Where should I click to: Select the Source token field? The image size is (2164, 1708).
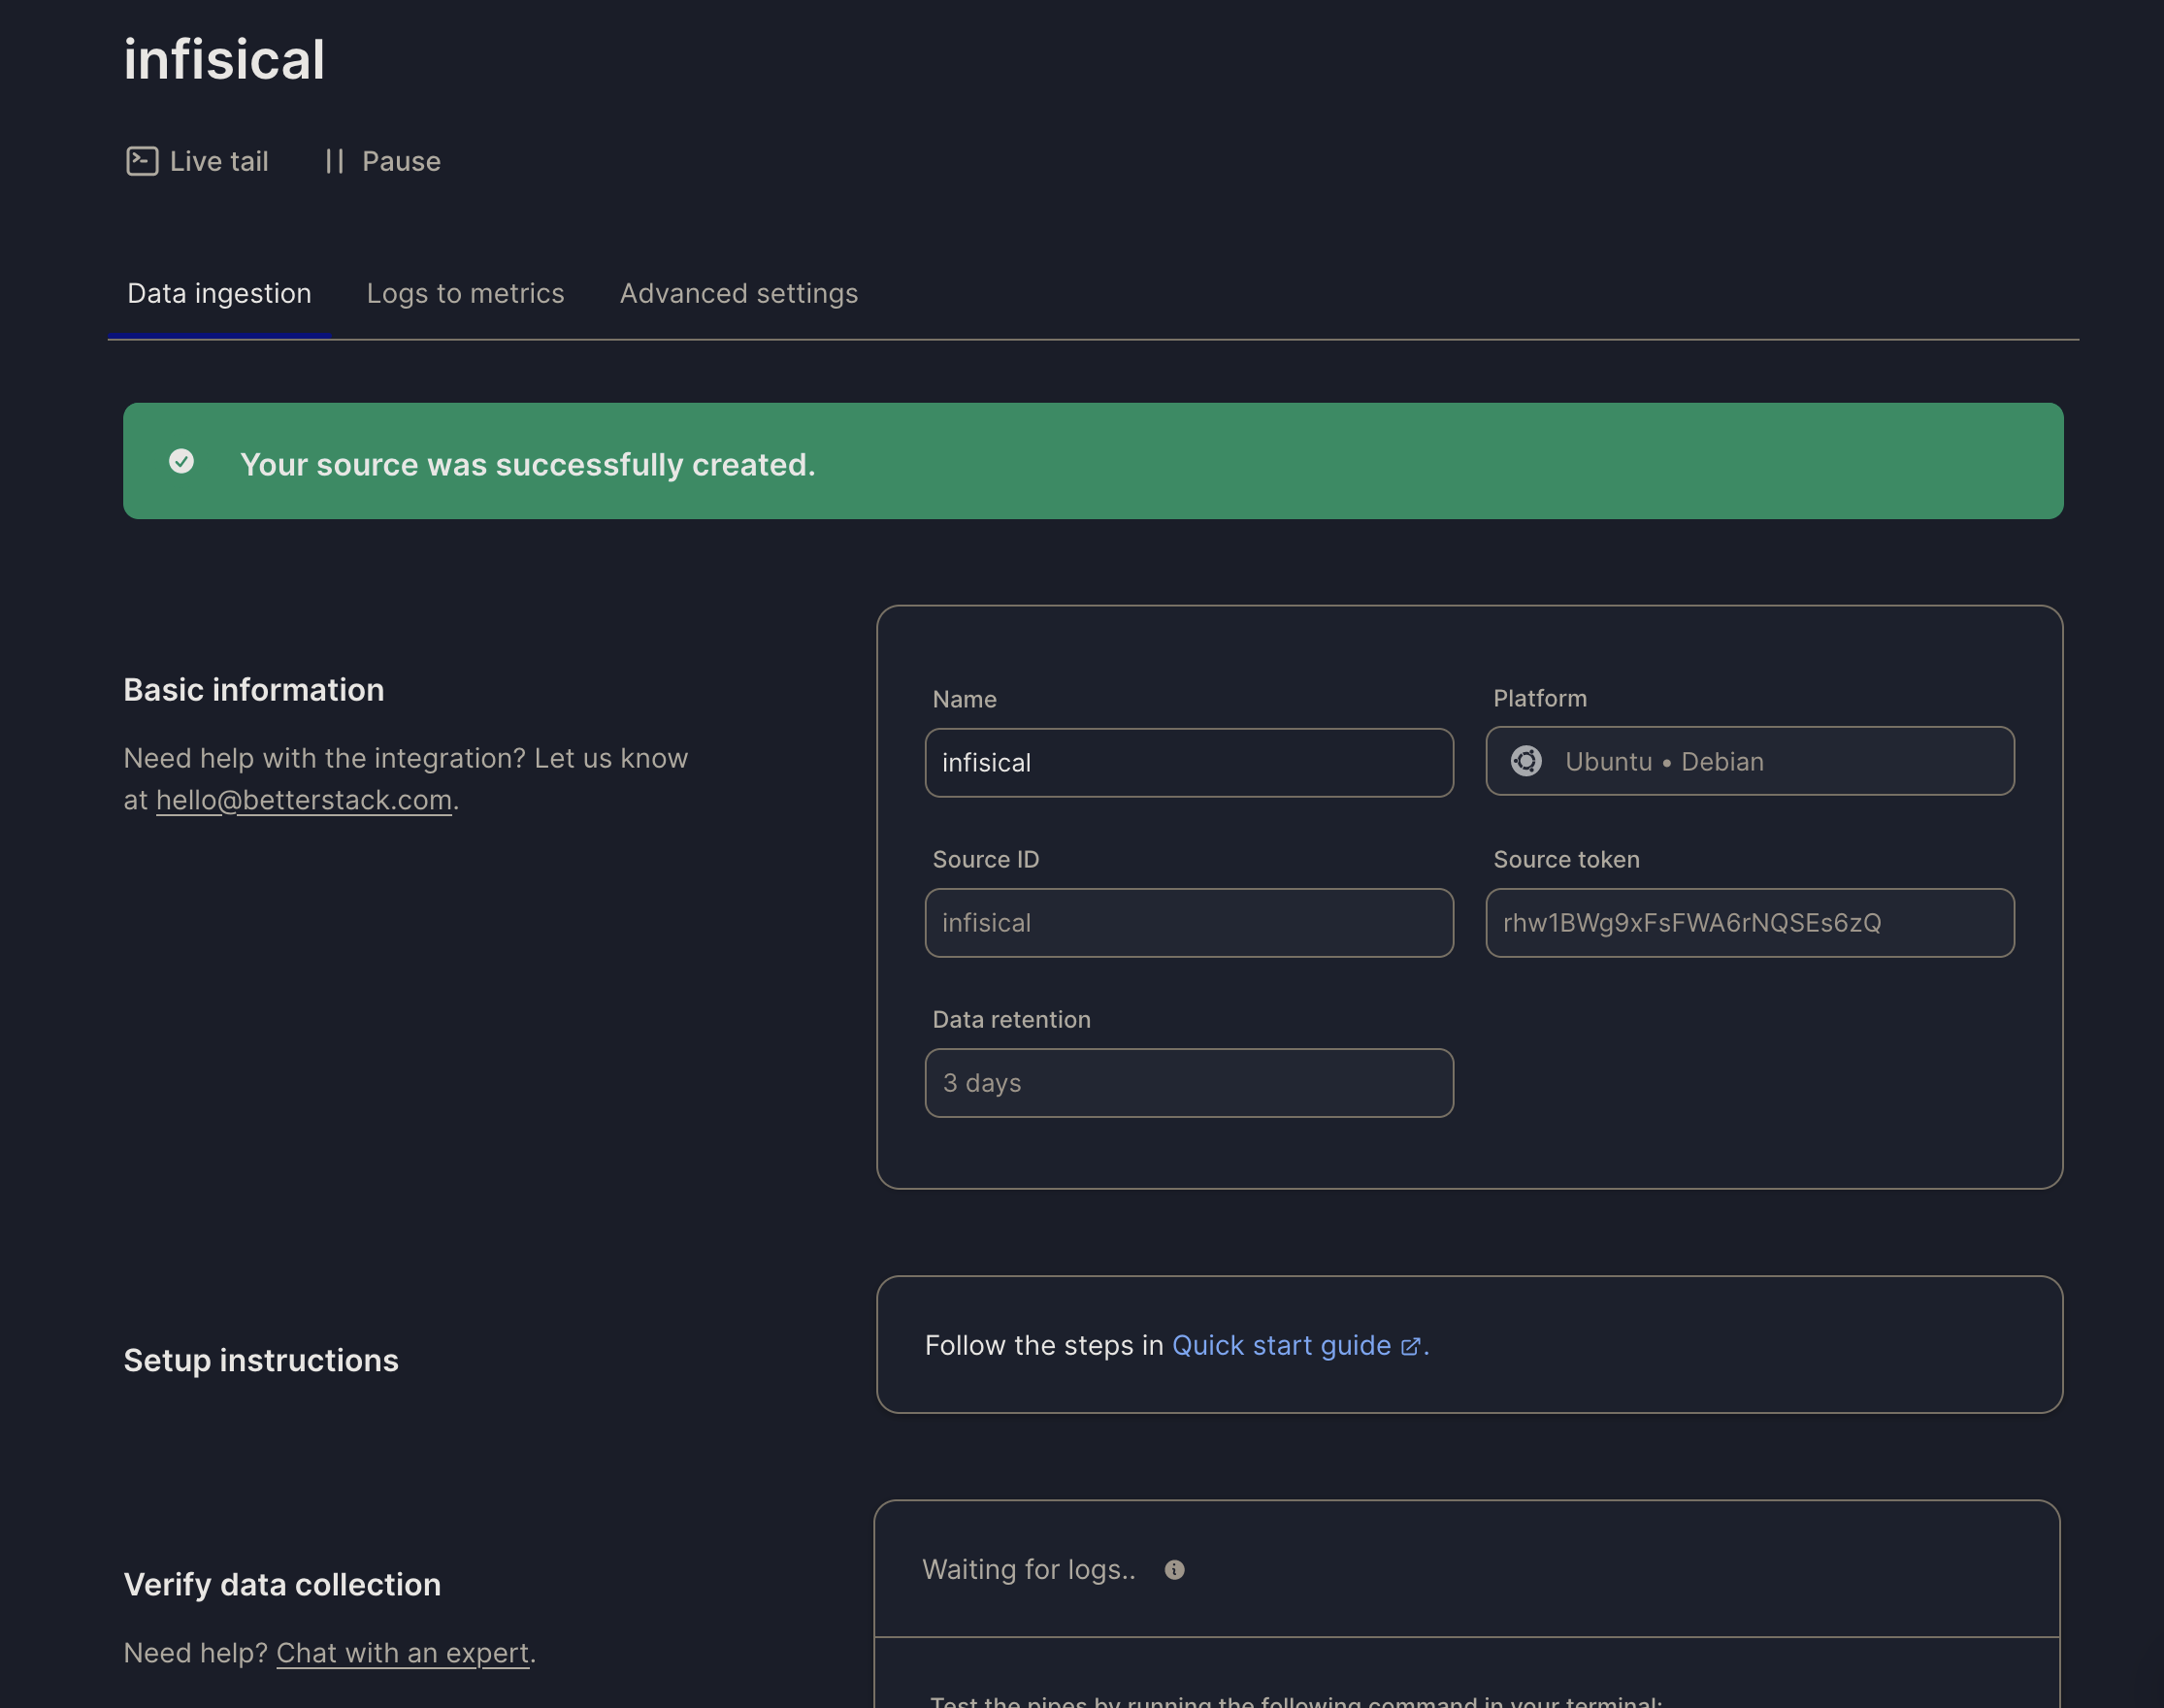pos(1749,923)
